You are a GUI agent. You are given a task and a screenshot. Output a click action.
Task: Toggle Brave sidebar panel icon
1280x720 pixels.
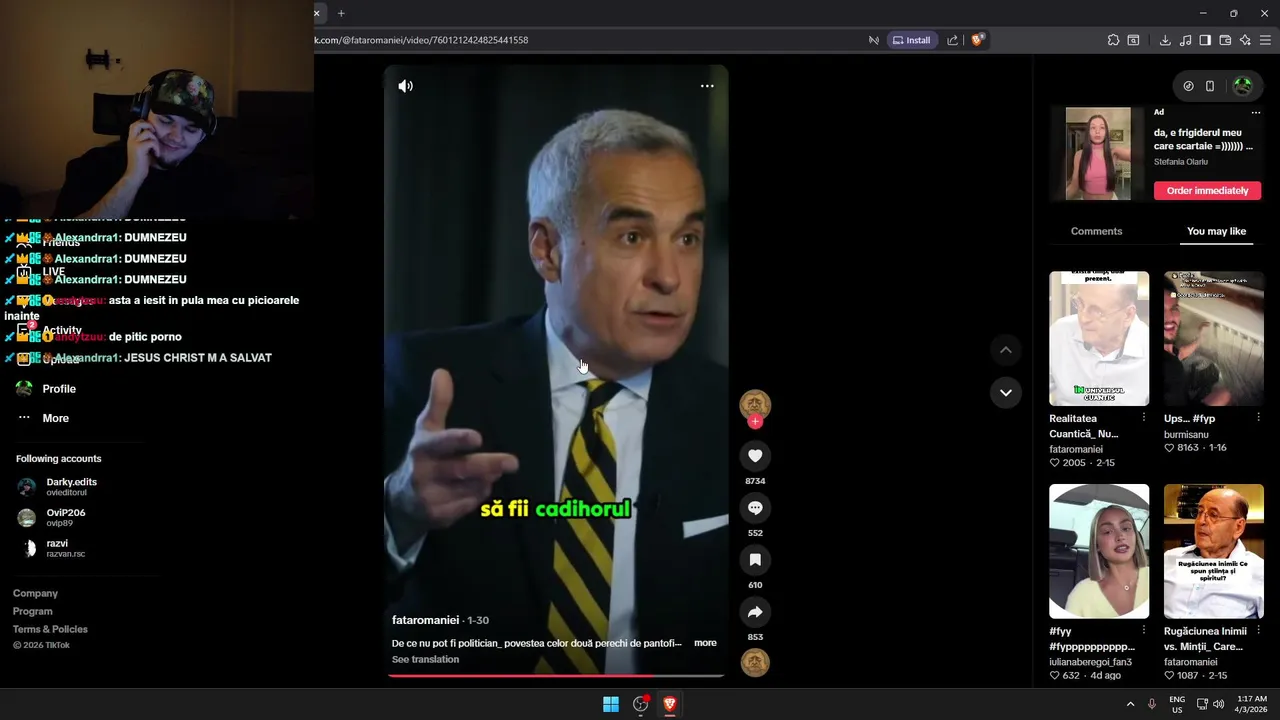click(1205, 40)
